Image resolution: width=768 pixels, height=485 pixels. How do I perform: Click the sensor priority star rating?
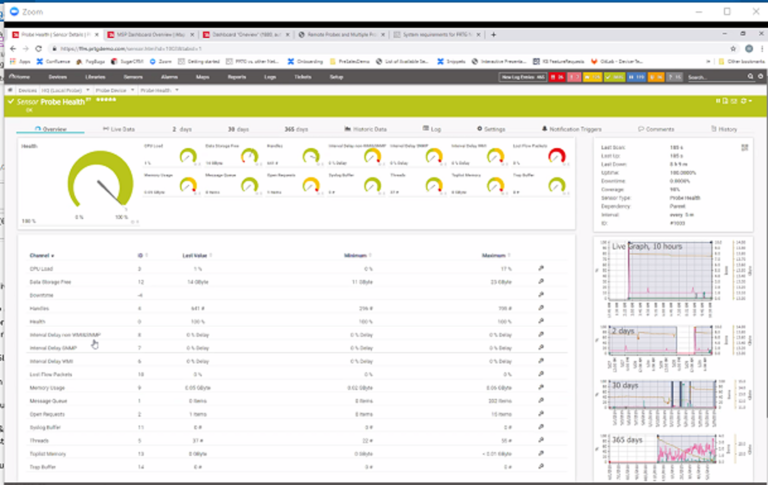pos(106,99)
